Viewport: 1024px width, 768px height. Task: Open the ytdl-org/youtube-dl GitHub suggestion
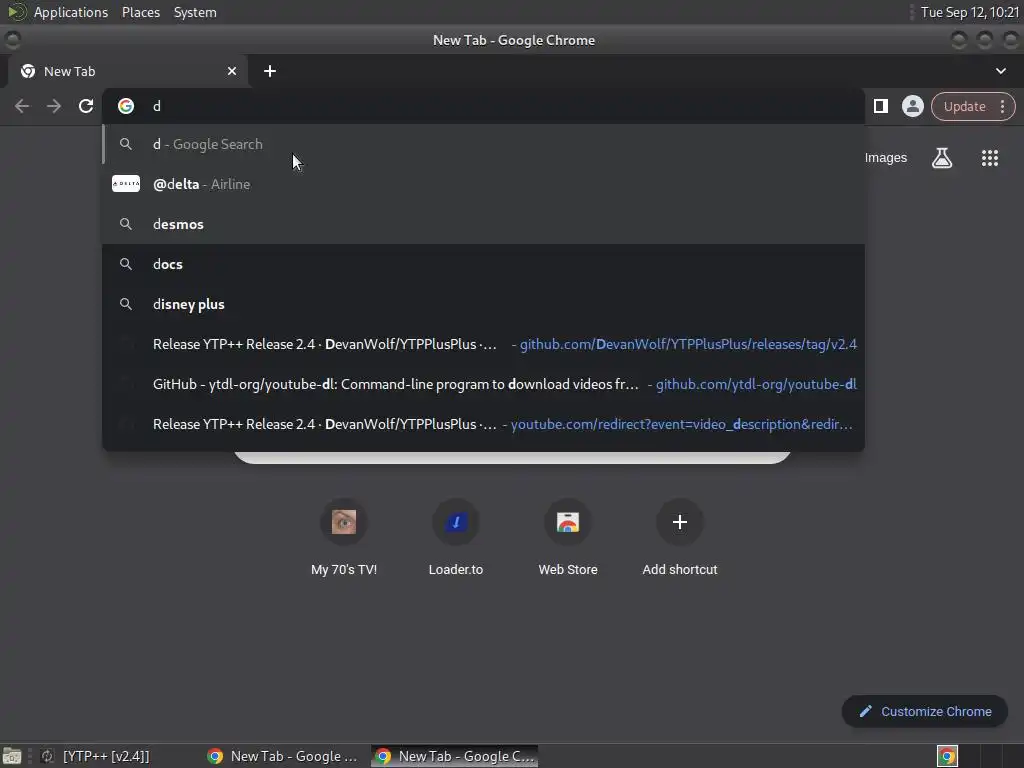(483, 384)
